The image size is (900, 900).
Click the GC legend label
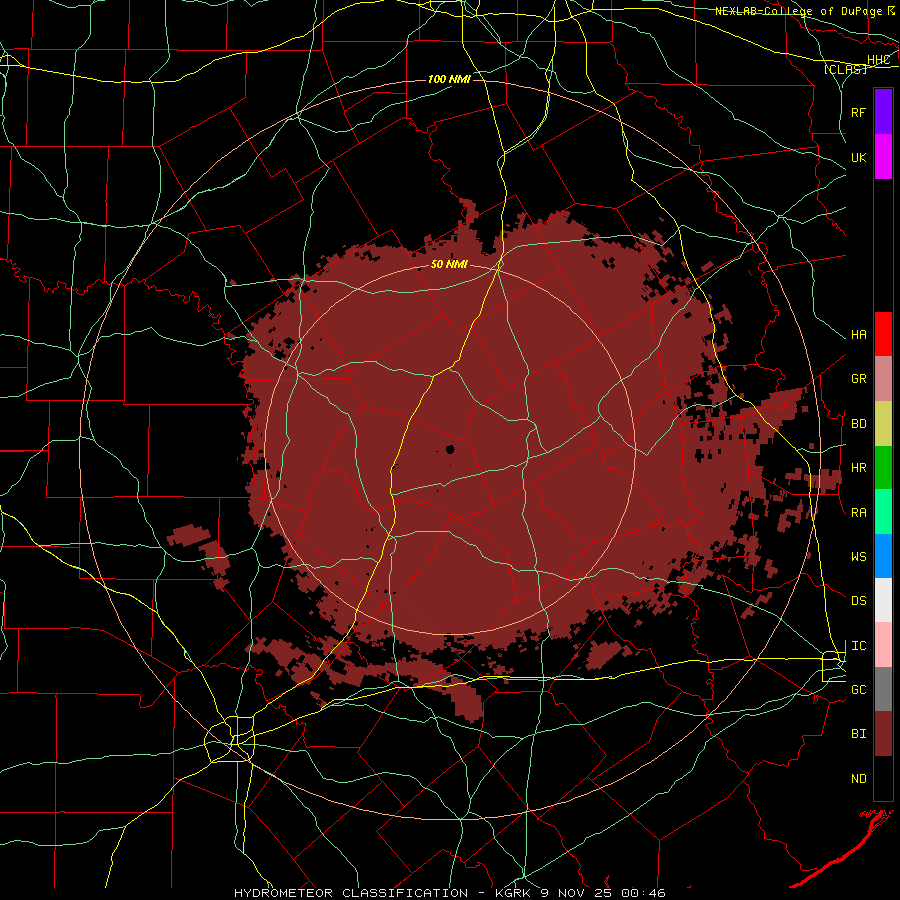tap(859, 690)
